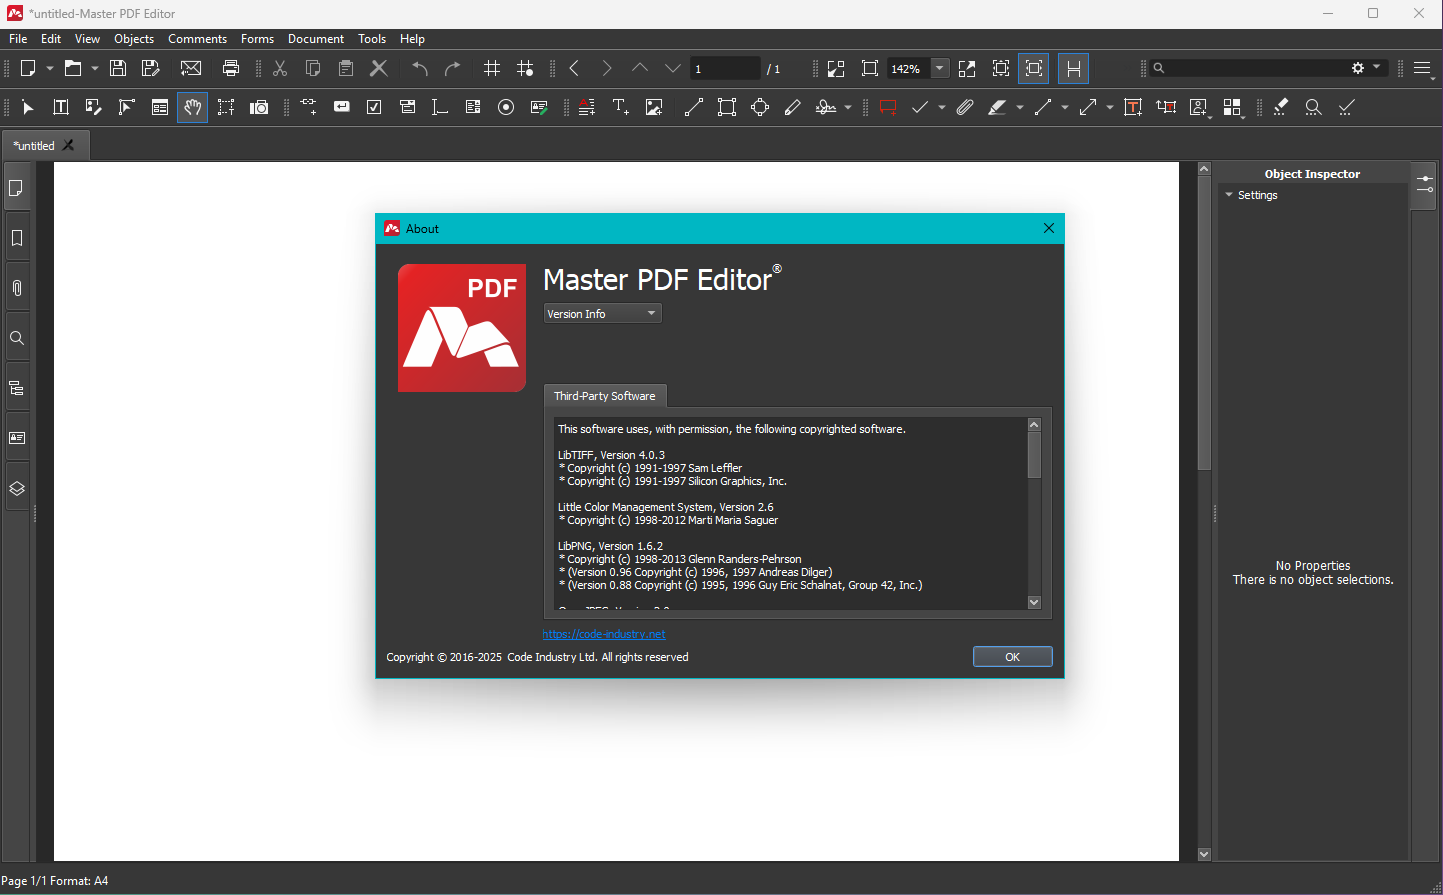Open the code-industry.net link
Viewport: 1443px width, 895px height.
pos(604,634)
